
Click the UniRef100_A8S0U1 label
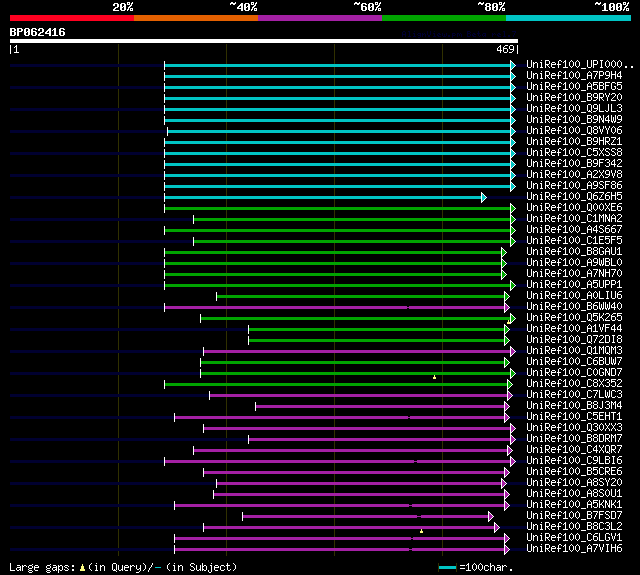pyautogui.click(x=574, y=494)
